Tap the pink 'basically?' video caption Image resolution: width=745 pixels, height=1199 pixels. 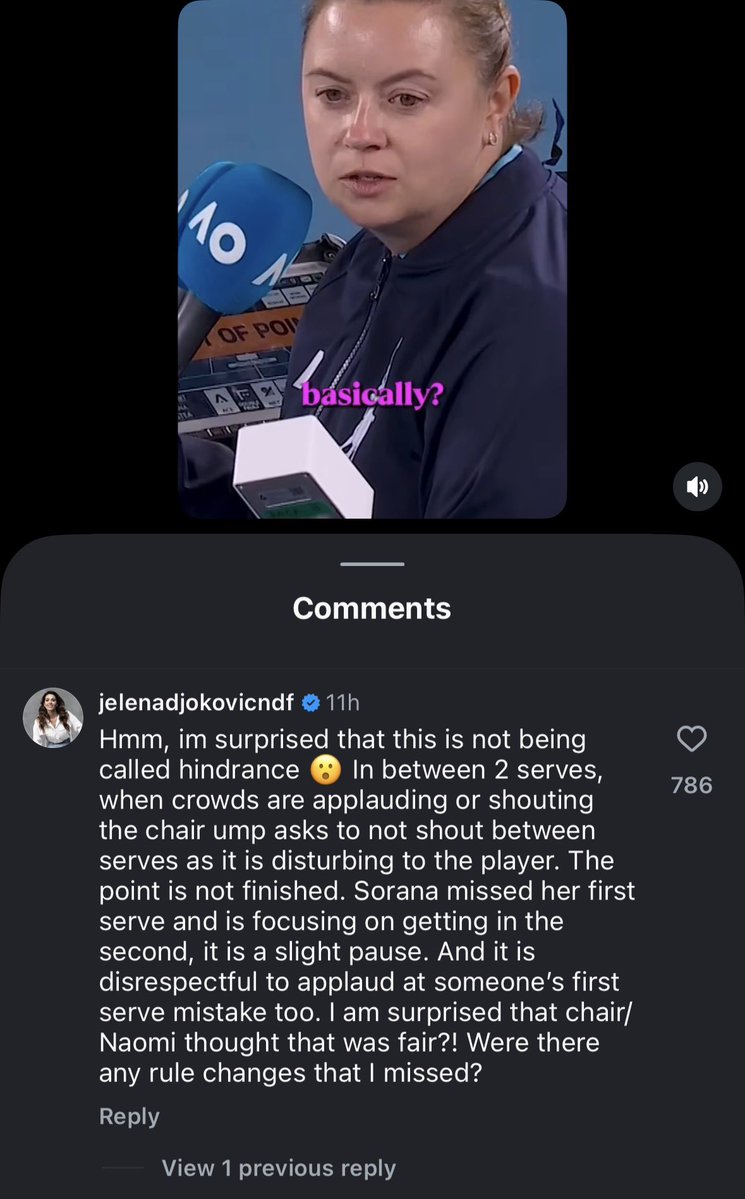[x=372, y=395]
